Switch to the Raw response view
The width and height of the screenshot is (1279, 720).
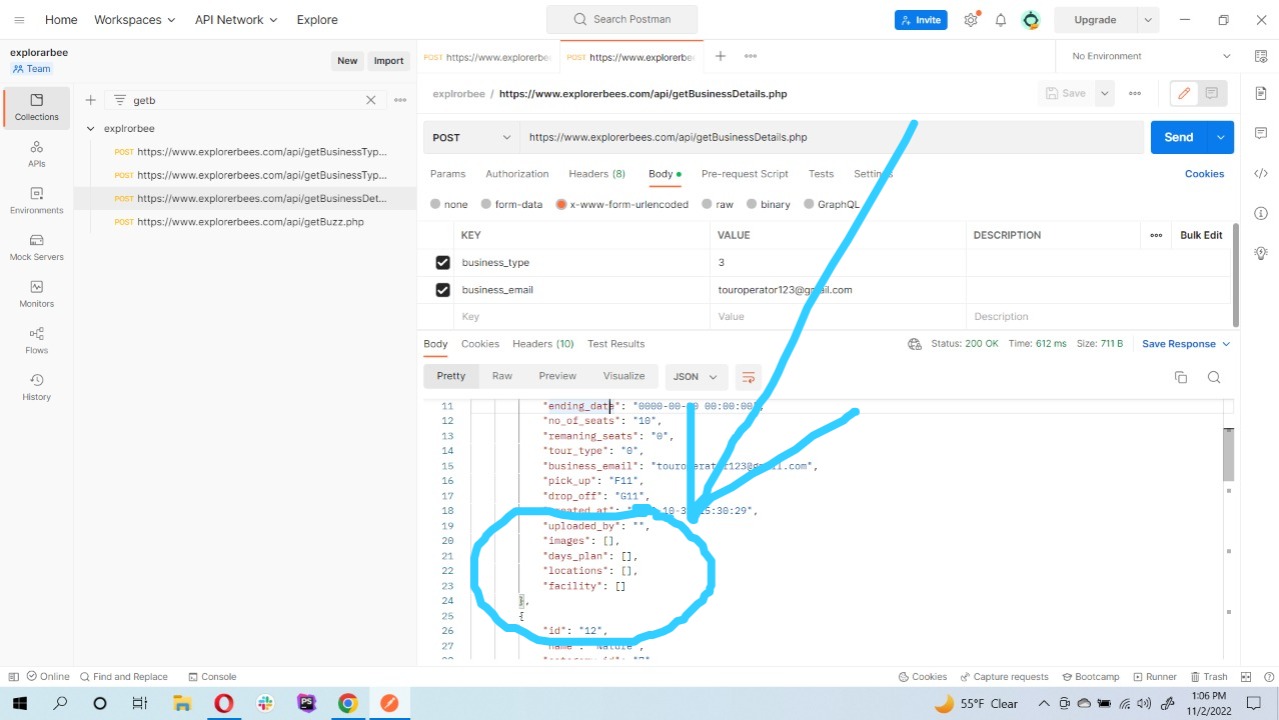tap(502, 376)
